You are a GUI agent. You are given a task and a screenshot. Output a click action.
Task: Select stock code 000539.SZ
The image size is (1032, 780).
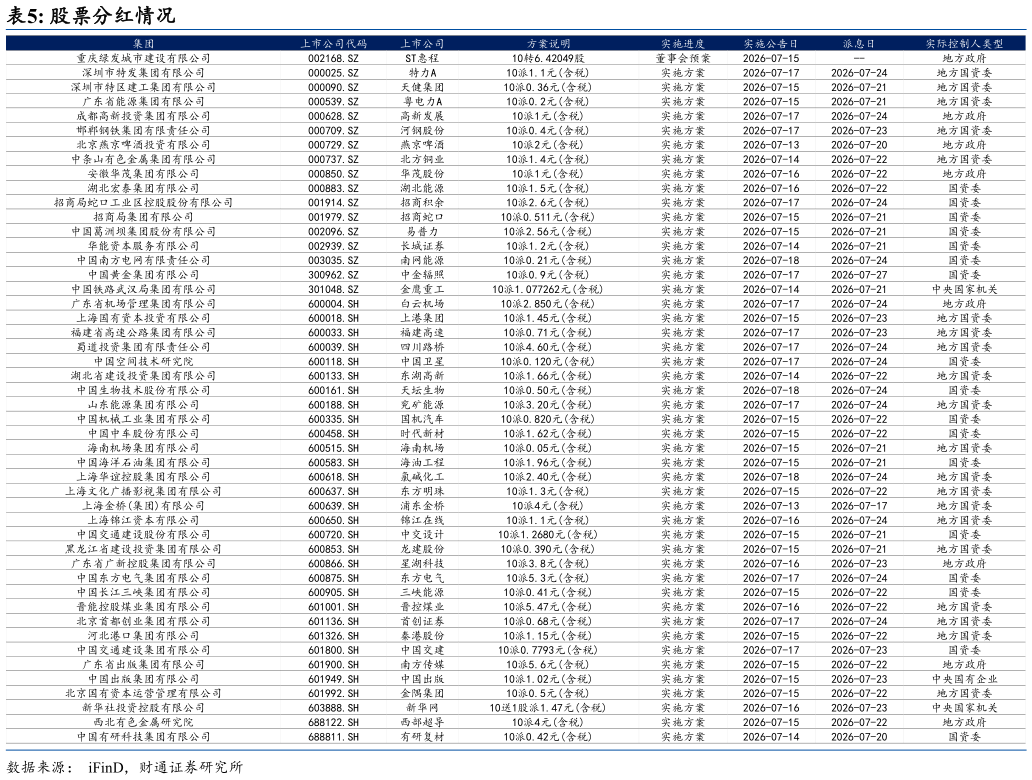click(333, 101)
